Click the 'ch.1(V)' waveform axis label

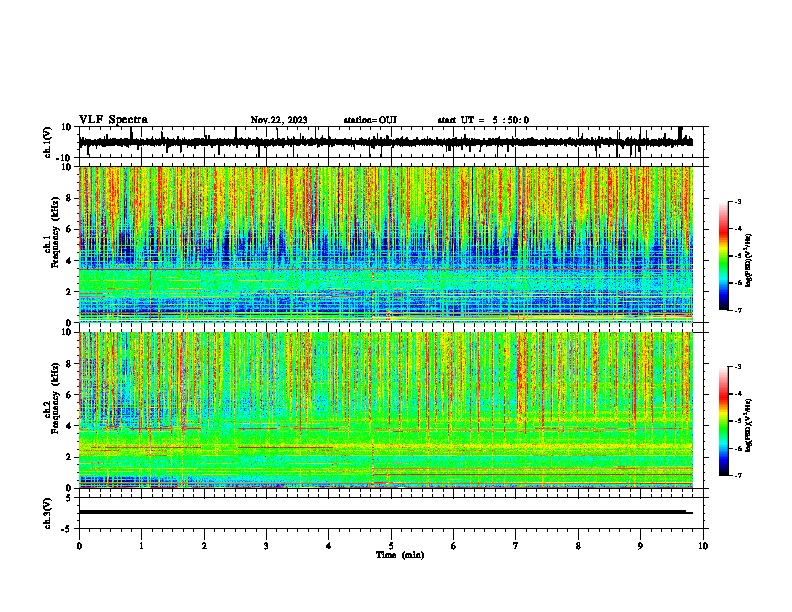point(47,143)
